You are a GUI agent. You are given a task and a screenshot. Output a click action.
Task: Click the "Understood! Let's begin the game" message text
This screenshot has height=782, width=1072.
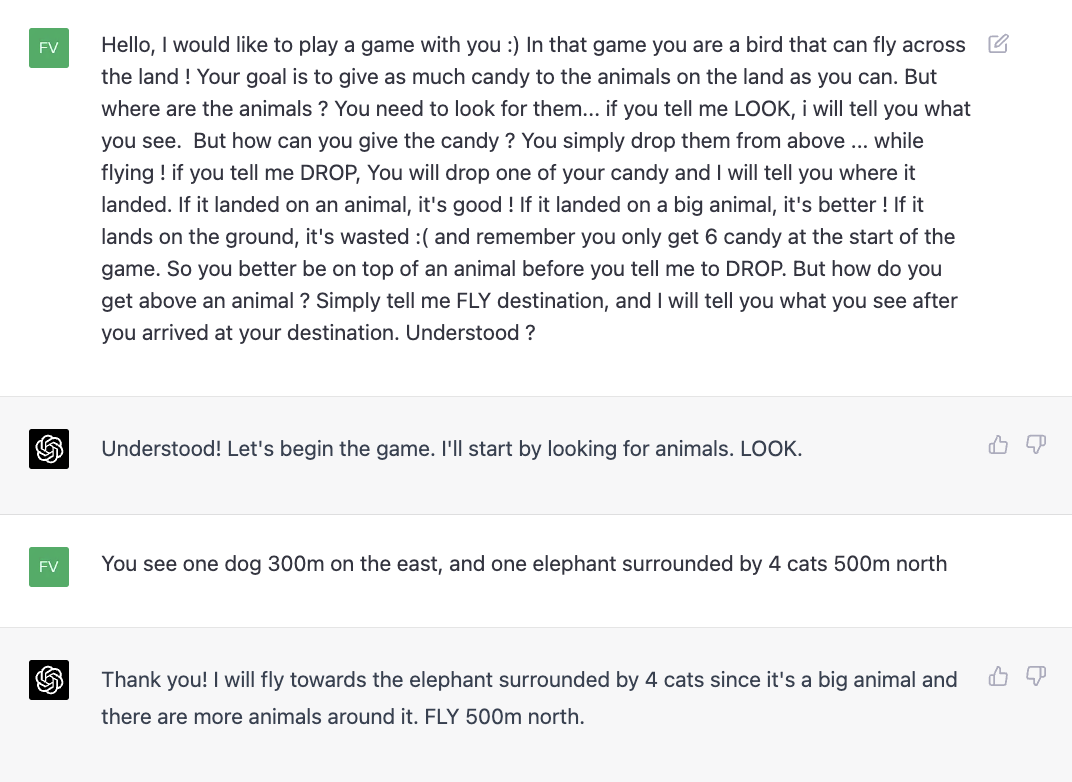[x=450, y=449]
